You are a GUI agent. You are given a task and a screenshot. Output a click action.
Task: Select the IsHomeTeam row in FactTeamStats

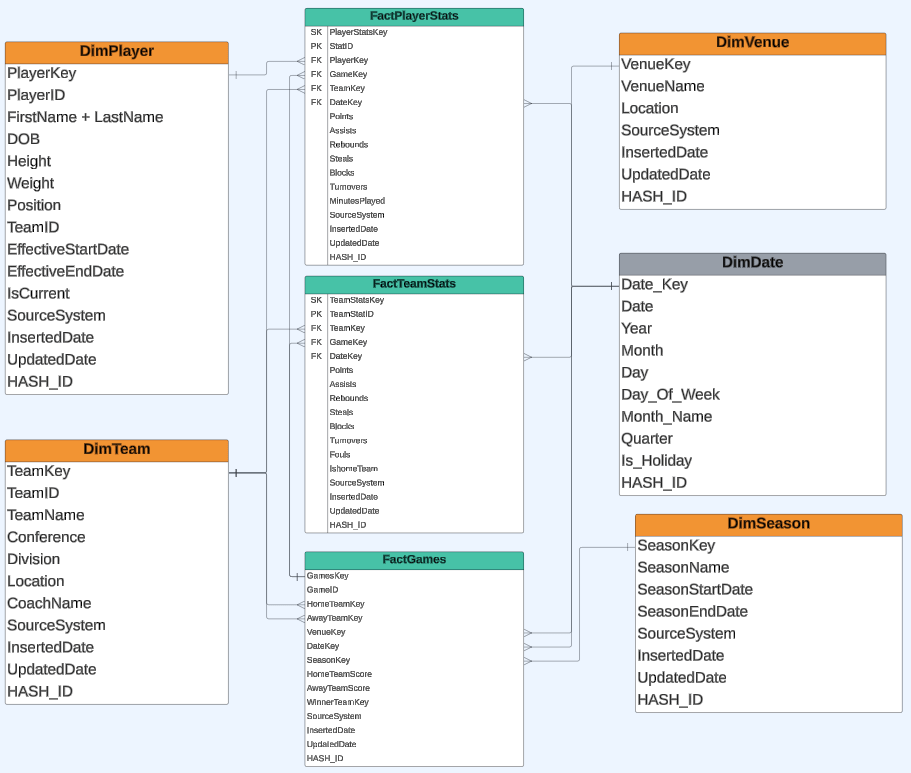point(414,469)
